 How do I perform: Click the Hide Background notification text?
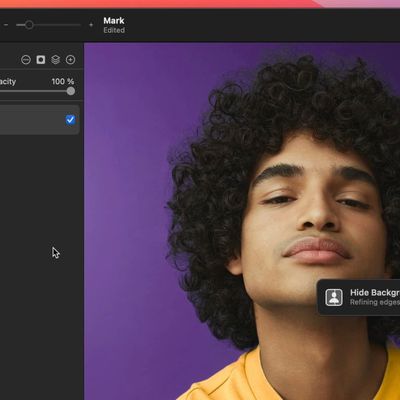point(375,293)
